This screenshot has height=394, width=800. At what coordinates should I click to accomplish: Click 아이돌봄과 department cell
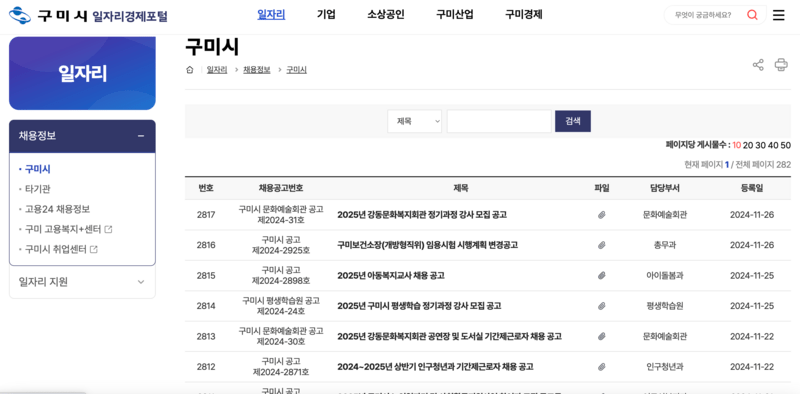pyautogui.click(x=665, y=276)
